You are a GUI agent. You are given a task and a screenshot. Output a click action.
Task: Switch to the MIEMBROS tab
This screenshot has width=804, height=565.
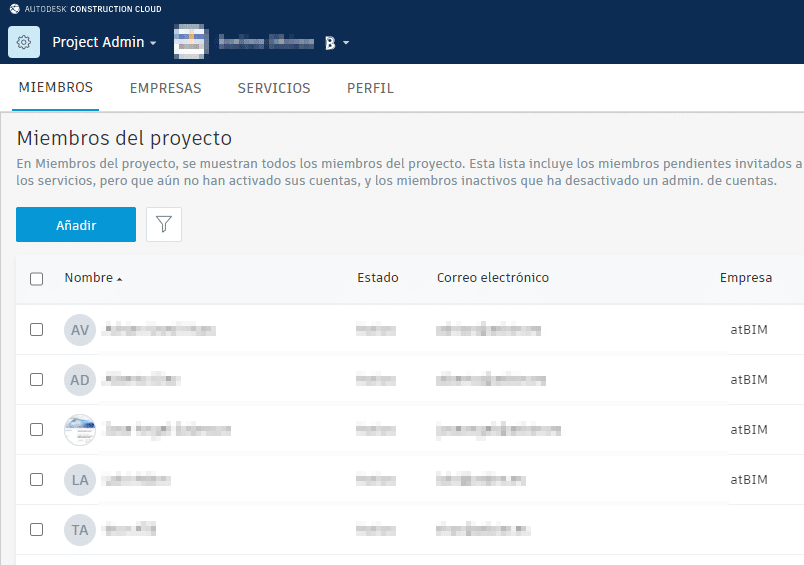click(x=55, y=88)
